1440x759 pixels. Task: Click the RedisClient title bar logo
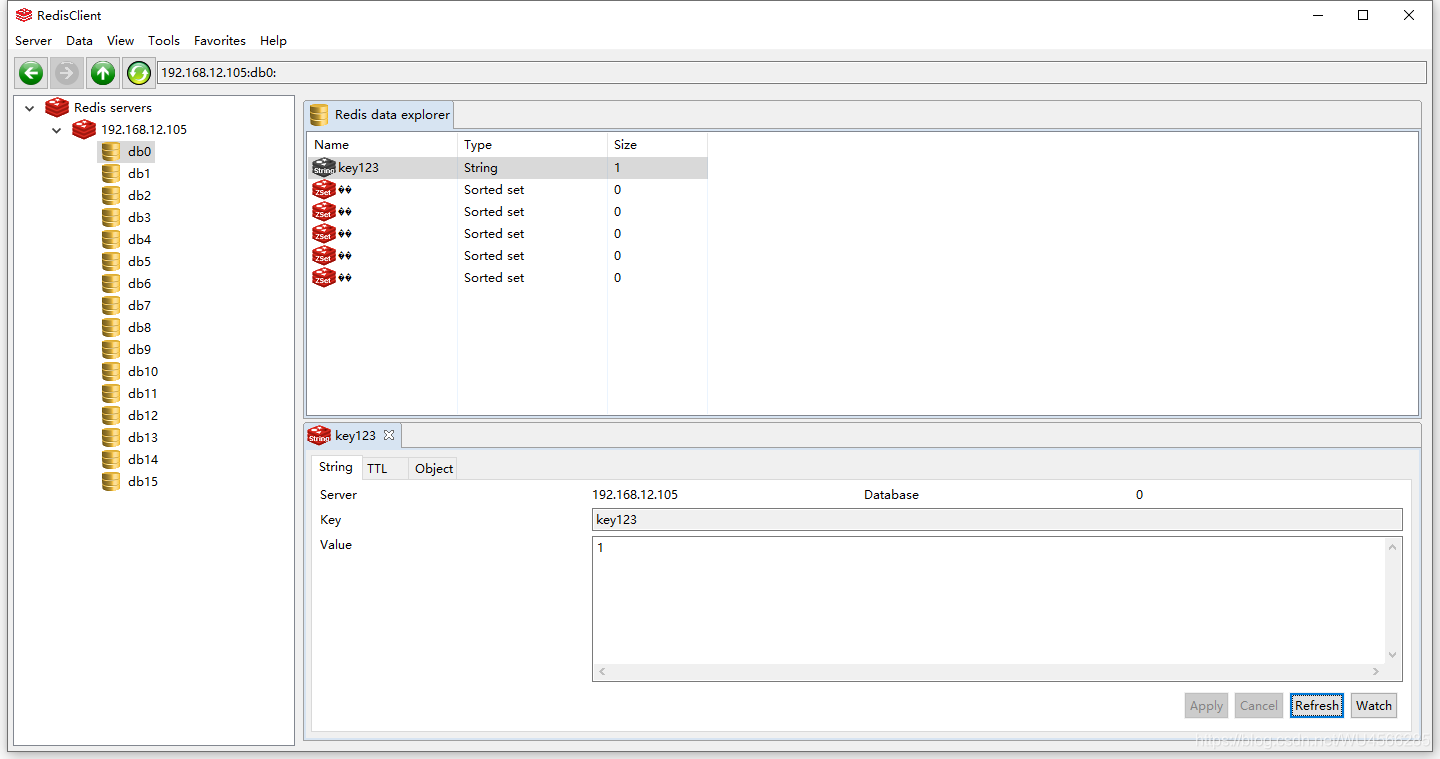[24, 15]
